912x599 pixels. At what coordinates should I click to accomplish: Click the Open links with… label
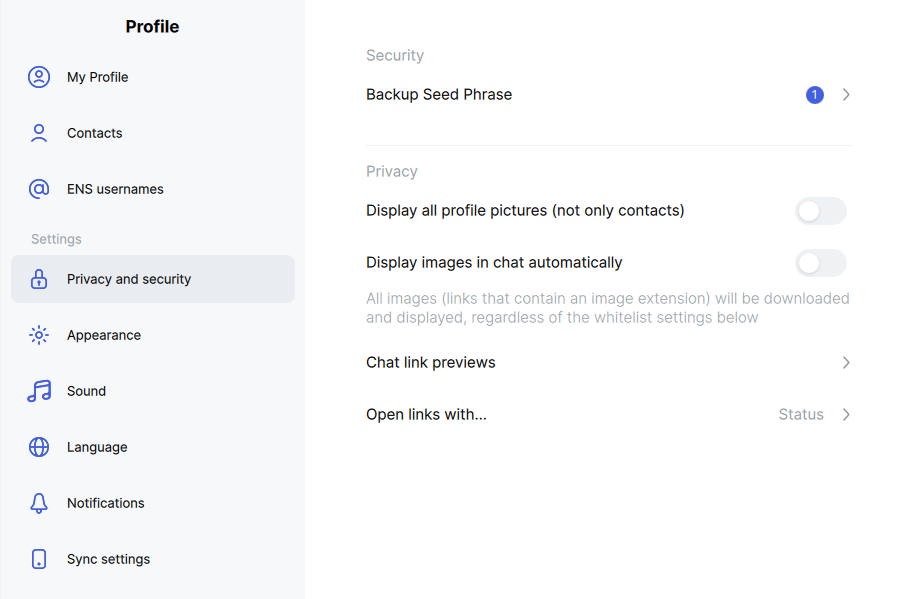coord(426,415)
